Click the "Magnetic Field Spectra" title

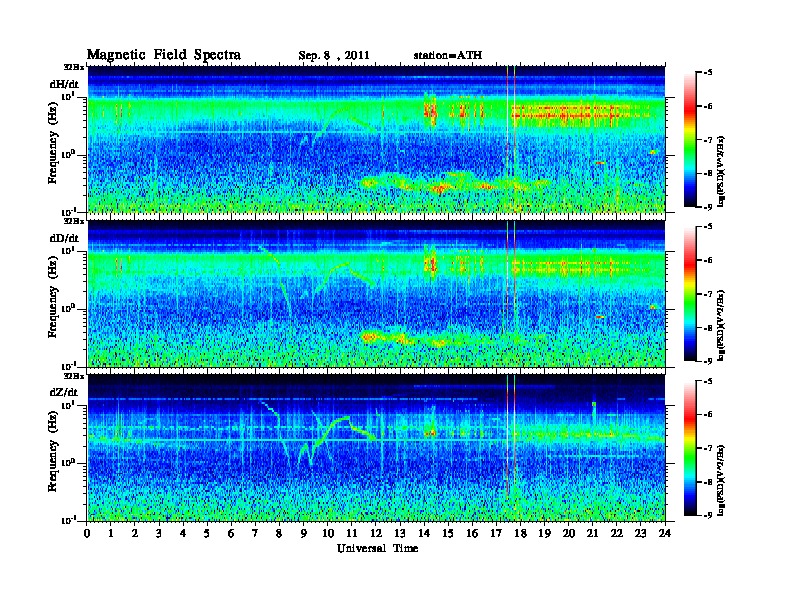(164, 55)
